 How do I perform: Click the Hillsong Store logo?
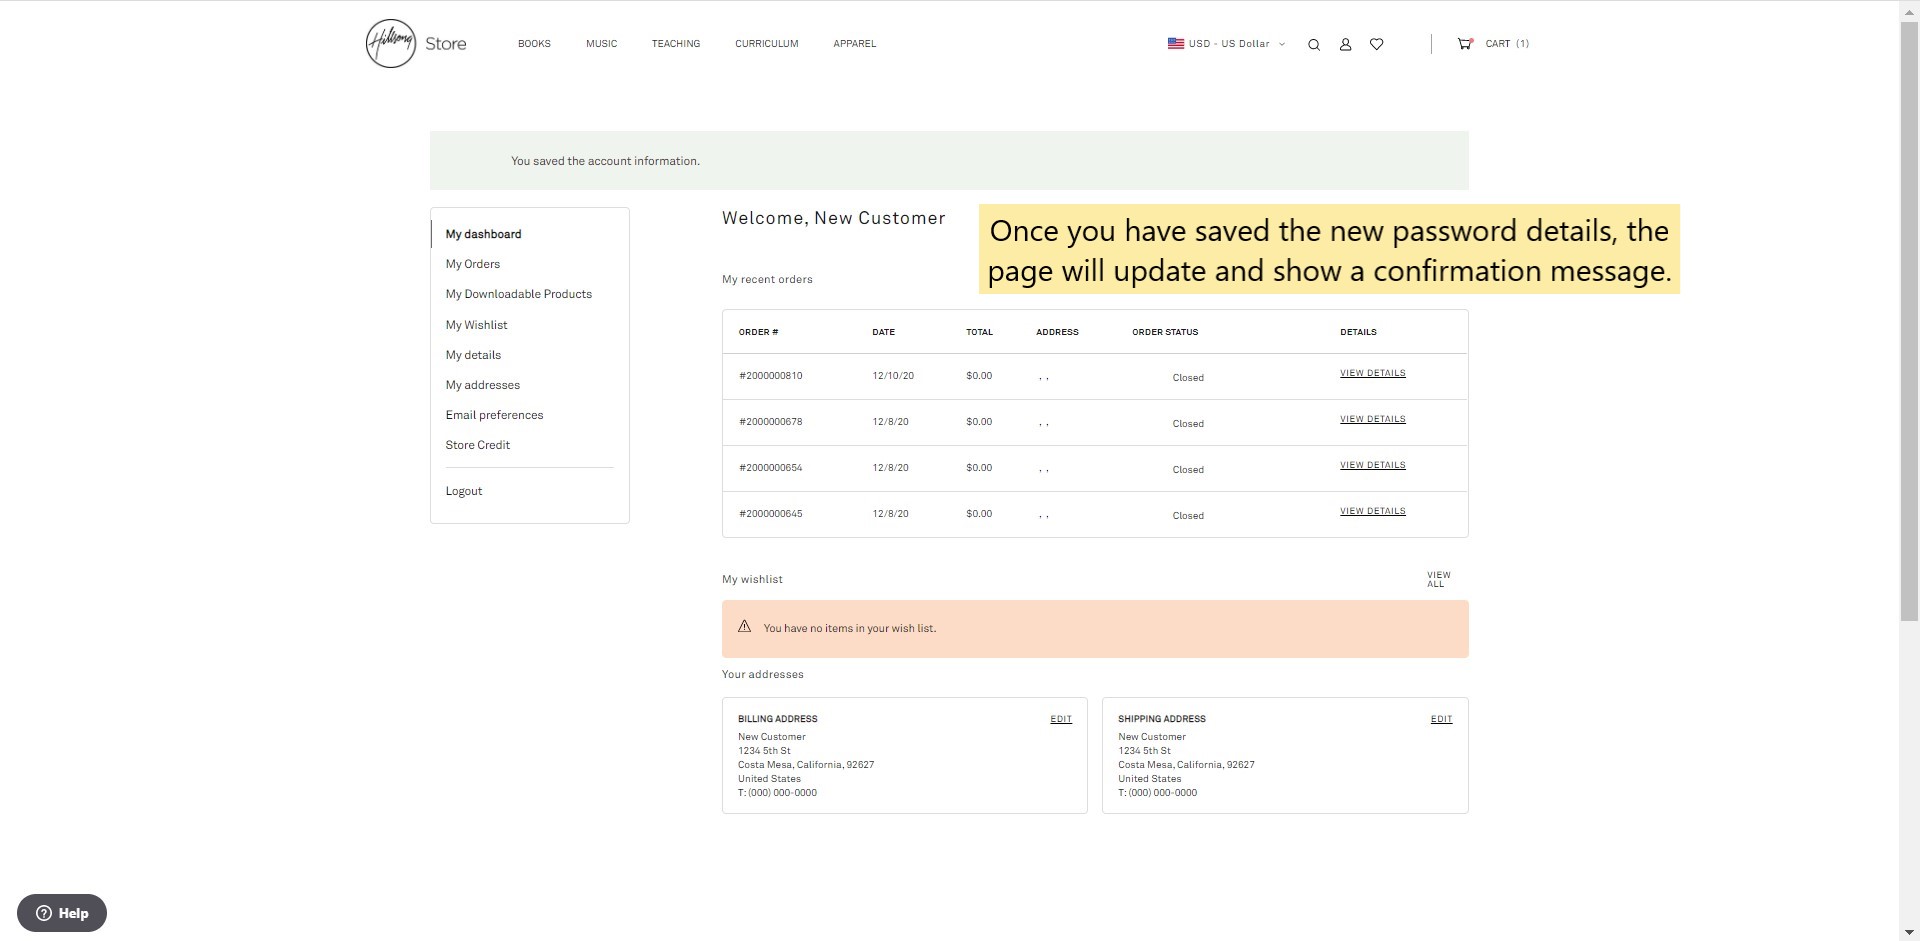pos(415,44)
